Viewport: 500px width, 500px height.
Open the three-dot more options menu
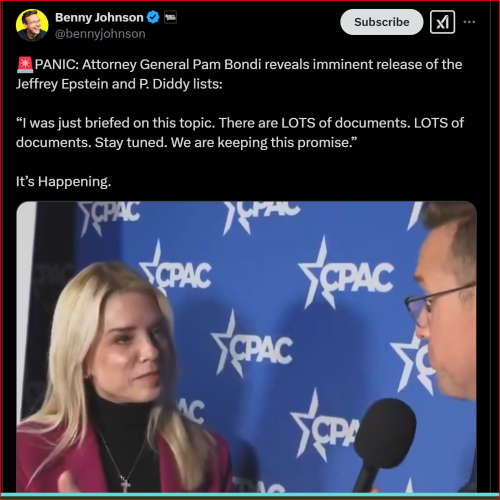tap(469, 22)
